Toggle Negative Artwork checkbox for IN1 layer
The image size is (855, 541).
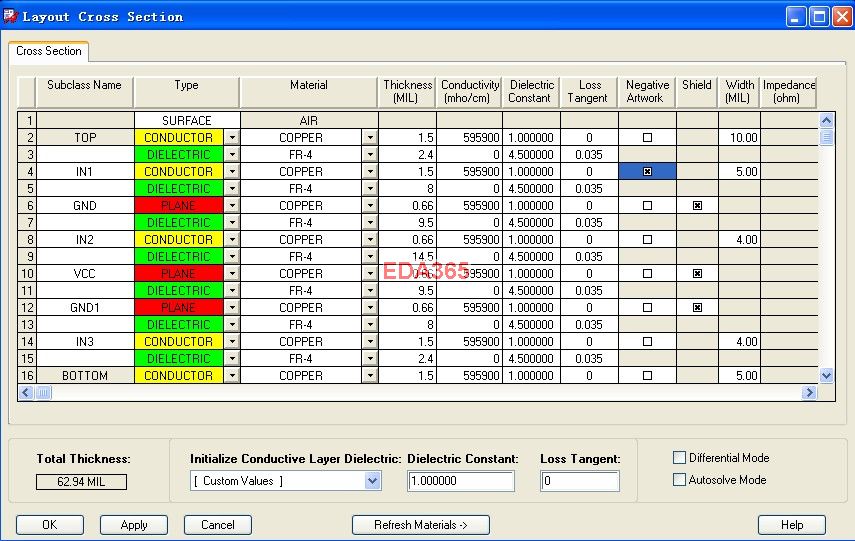[647, 172]
